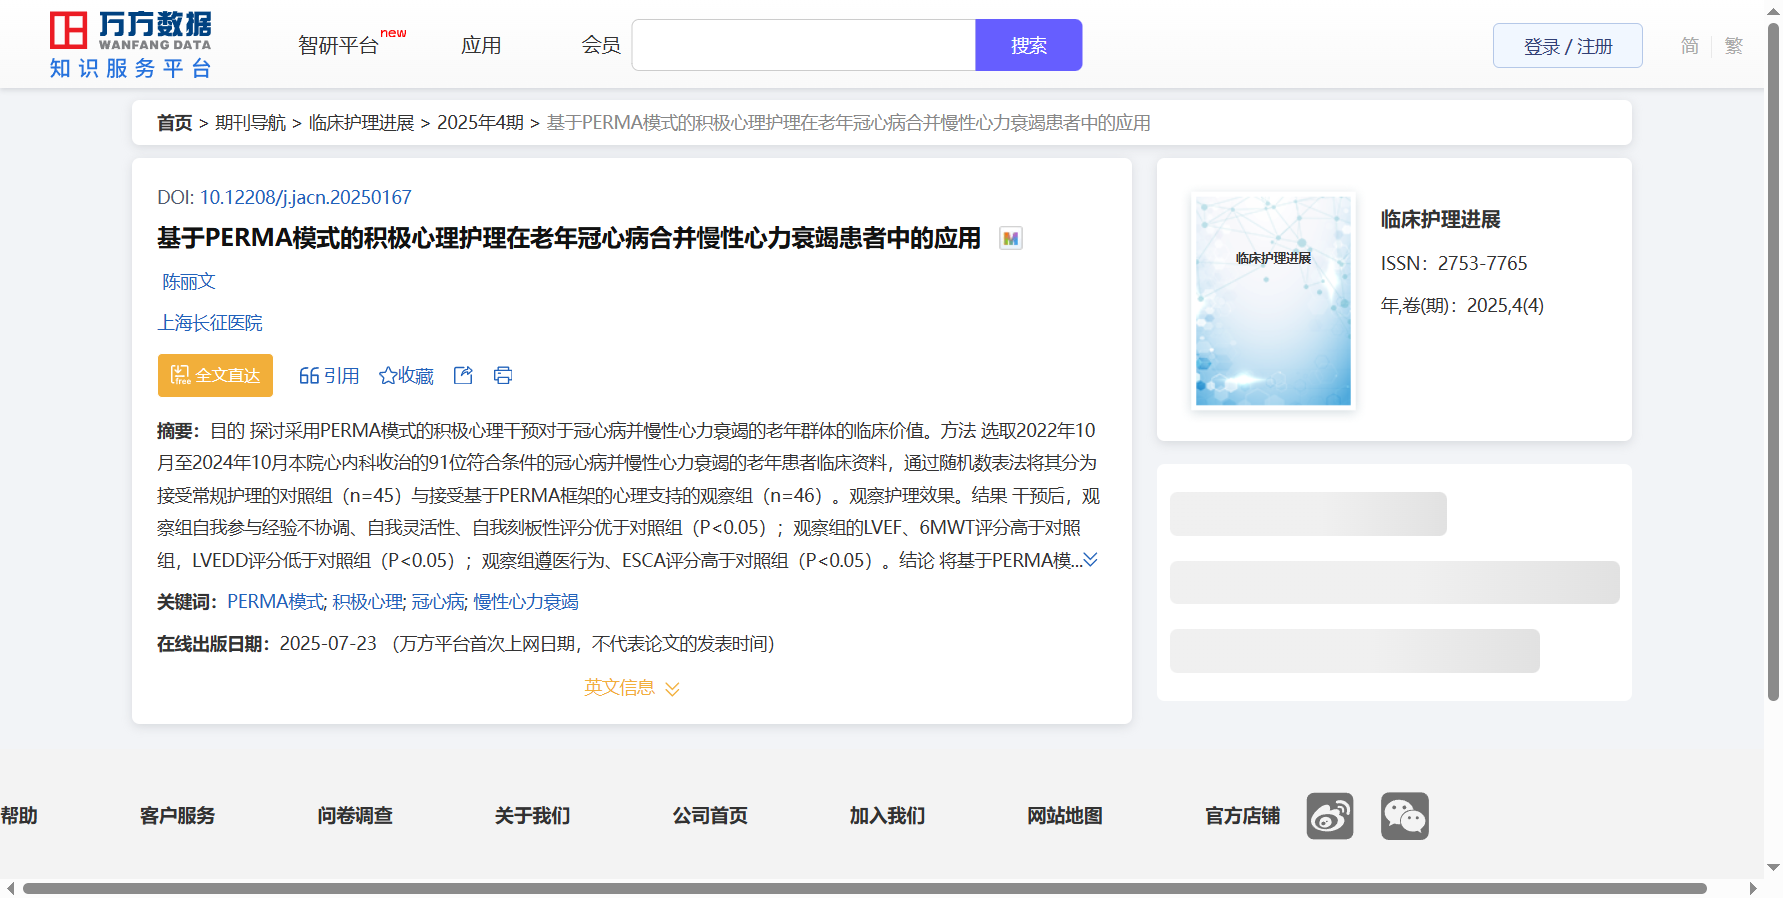This screenshot has height=898, width=1783.
Task: Open journal title 临床护理进展 in sidebar
Action: 1441,219
